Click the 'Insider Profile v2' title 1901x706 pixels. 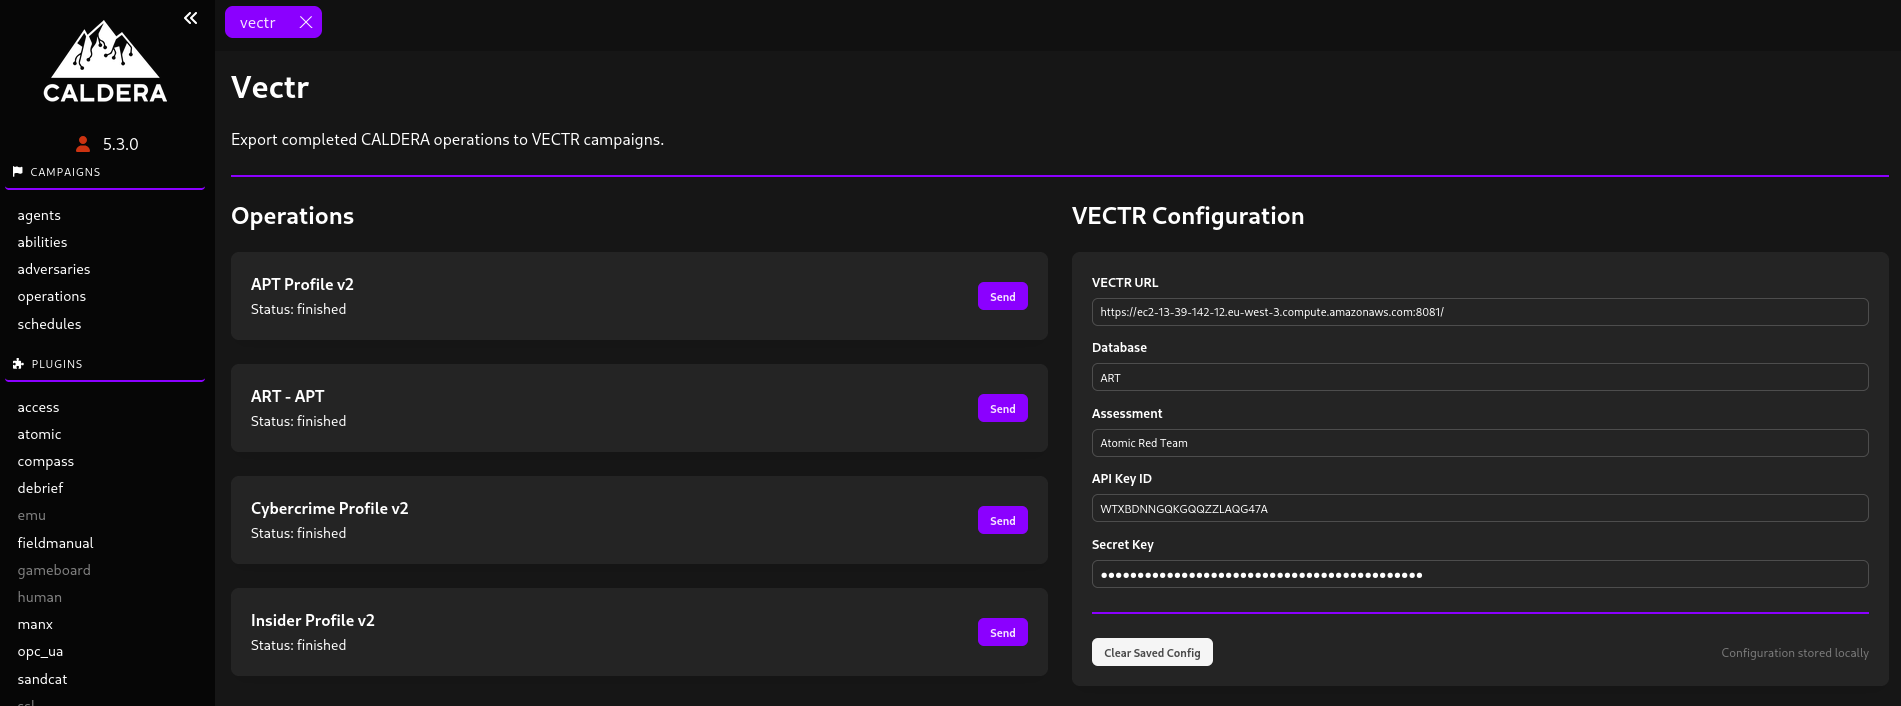[313, 620]
